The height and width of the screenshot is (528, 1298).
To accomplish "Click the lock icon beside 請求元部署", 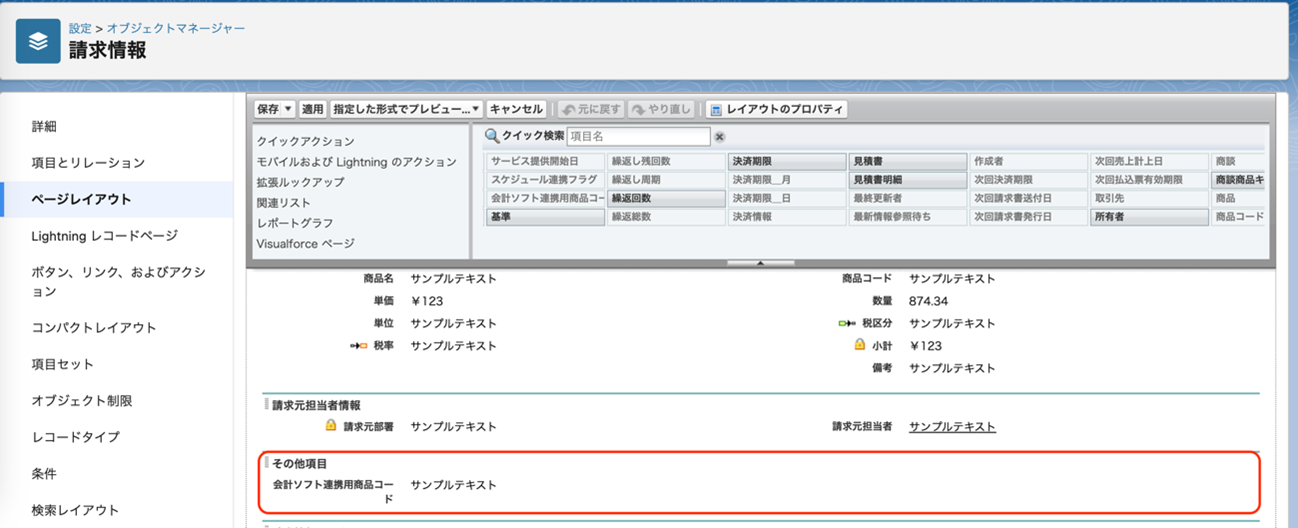I will [x=331, y=426].
